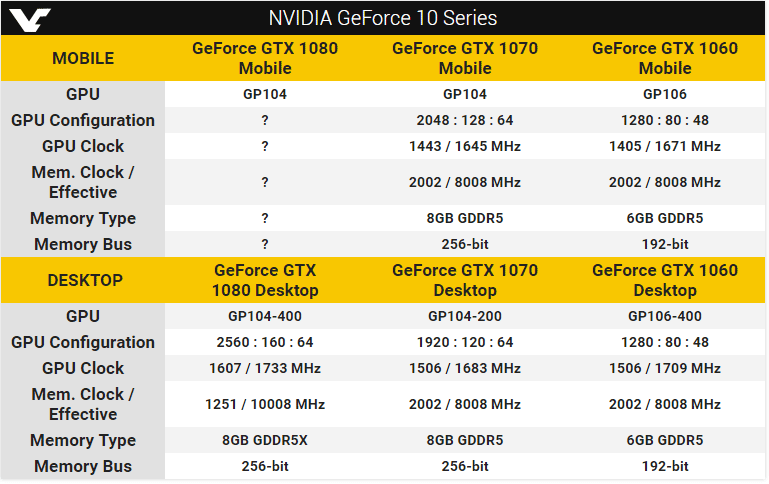
Task: Click the 1405 / 1671 MHz clock cell
Action: coord(665,146)
